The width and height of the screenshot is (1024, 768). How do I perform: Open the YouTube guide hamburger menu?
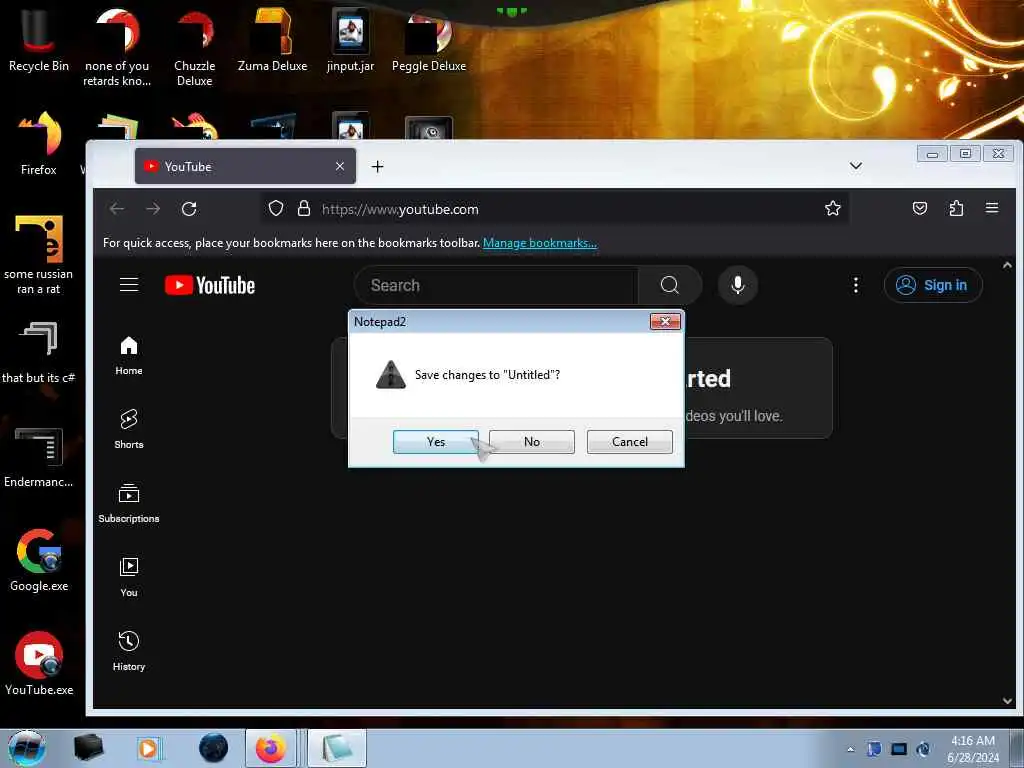coord(129,285)
